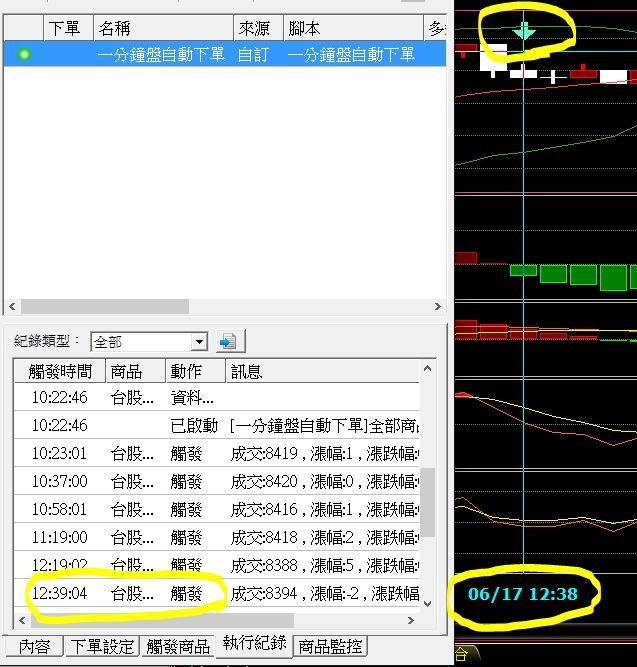
Task: Select the 觸發商品 tab
Action: [x=177, y=646]
